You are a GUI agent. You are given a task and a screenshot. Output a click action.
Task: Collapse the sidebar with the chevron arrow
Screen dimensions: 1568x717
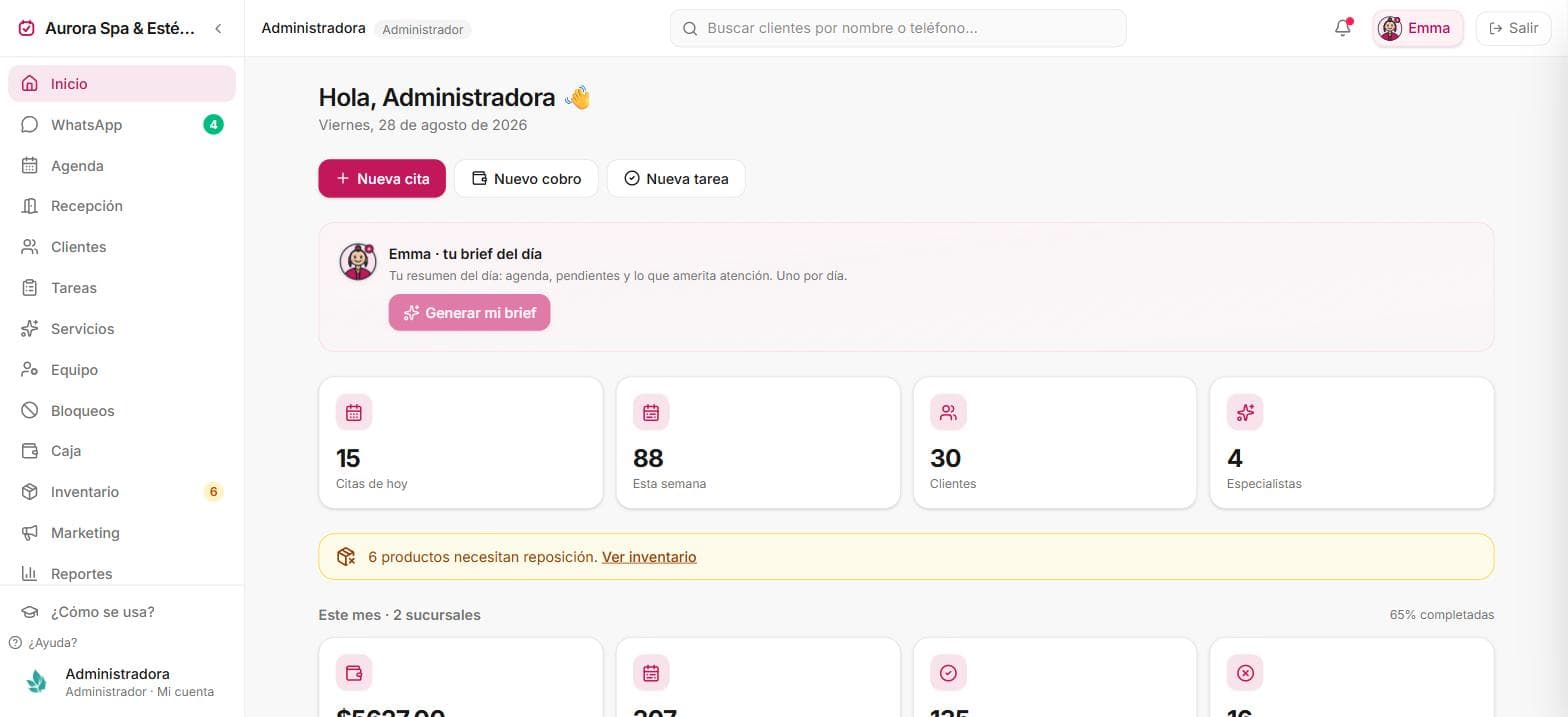pos(218,29)
